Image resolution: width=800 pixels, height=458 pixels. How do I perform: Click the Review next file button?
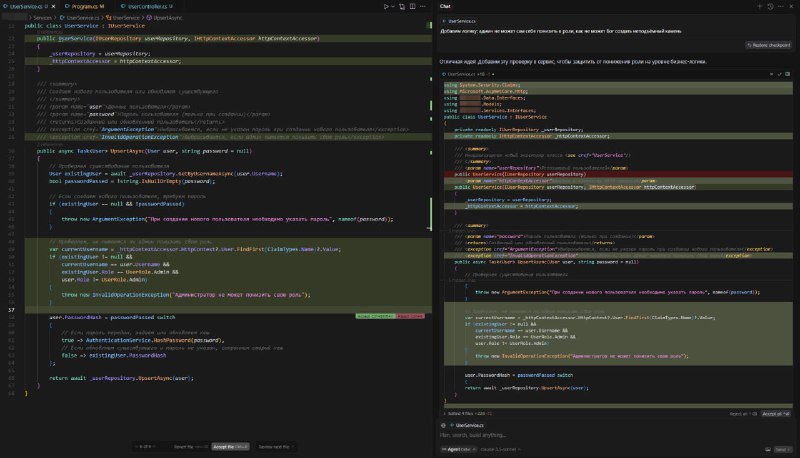point(276,447)
